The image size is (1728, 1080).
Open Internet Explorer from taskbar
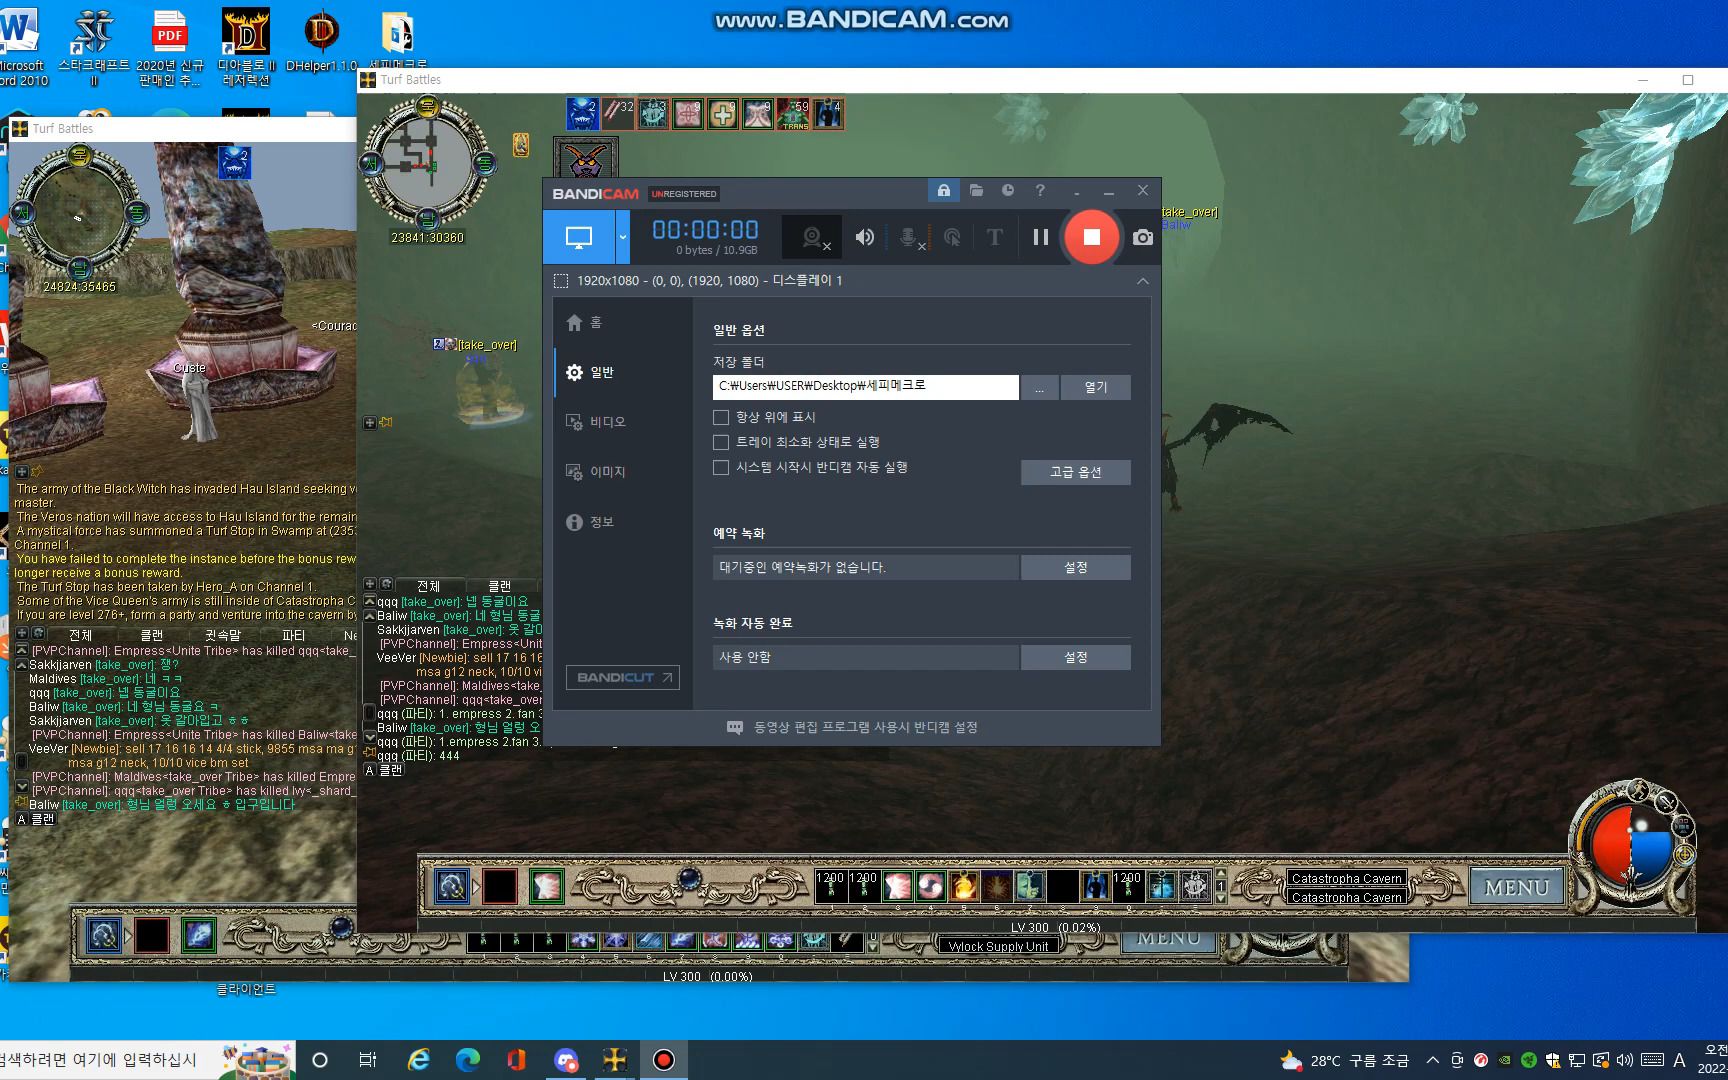(x=418, y=1060)
